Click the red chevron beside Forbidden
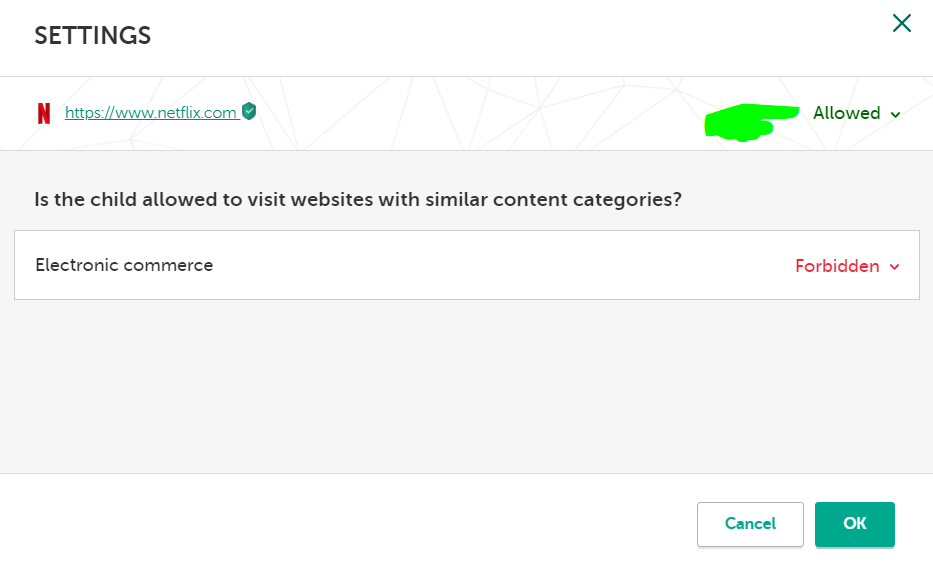Viewport: 933px width, 572px height. point(895,267)
